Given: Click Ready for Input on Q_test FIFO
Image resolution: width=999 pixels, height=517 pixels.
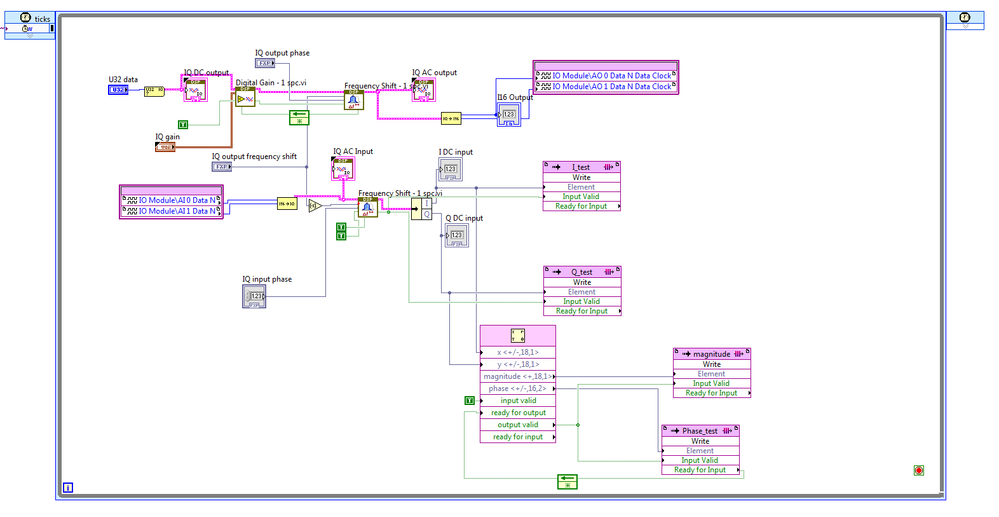Looking at the screenshot, I should click(582, 311).
